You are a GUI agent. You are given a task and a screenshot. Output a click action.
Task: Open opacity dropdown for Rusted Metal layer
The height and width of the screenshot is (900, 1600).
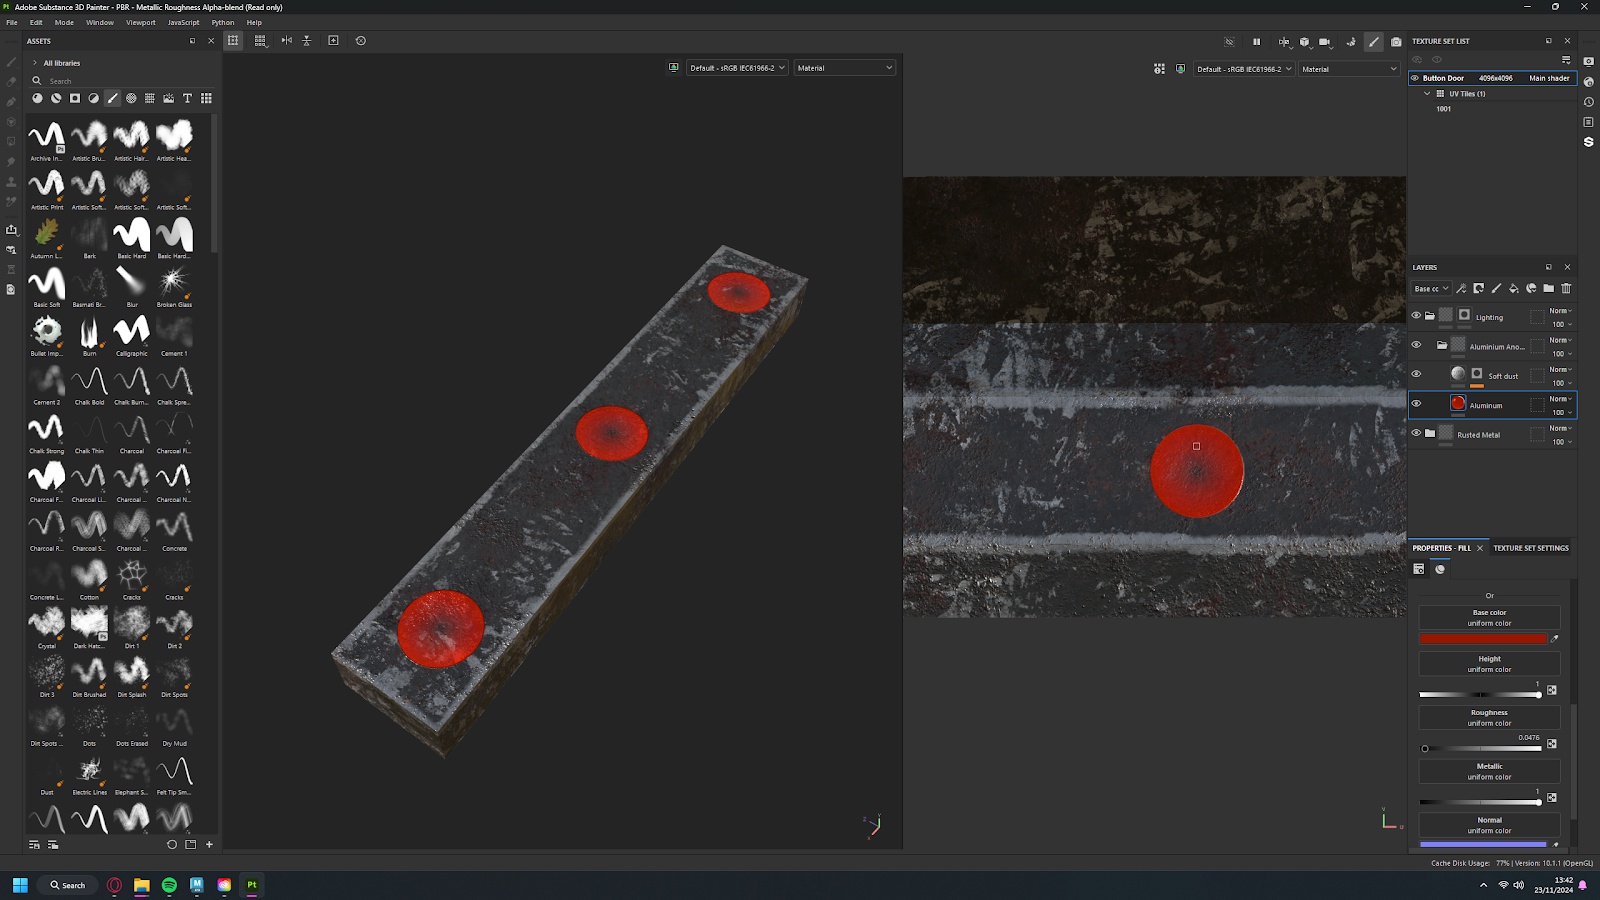[x=1561, y=442]
